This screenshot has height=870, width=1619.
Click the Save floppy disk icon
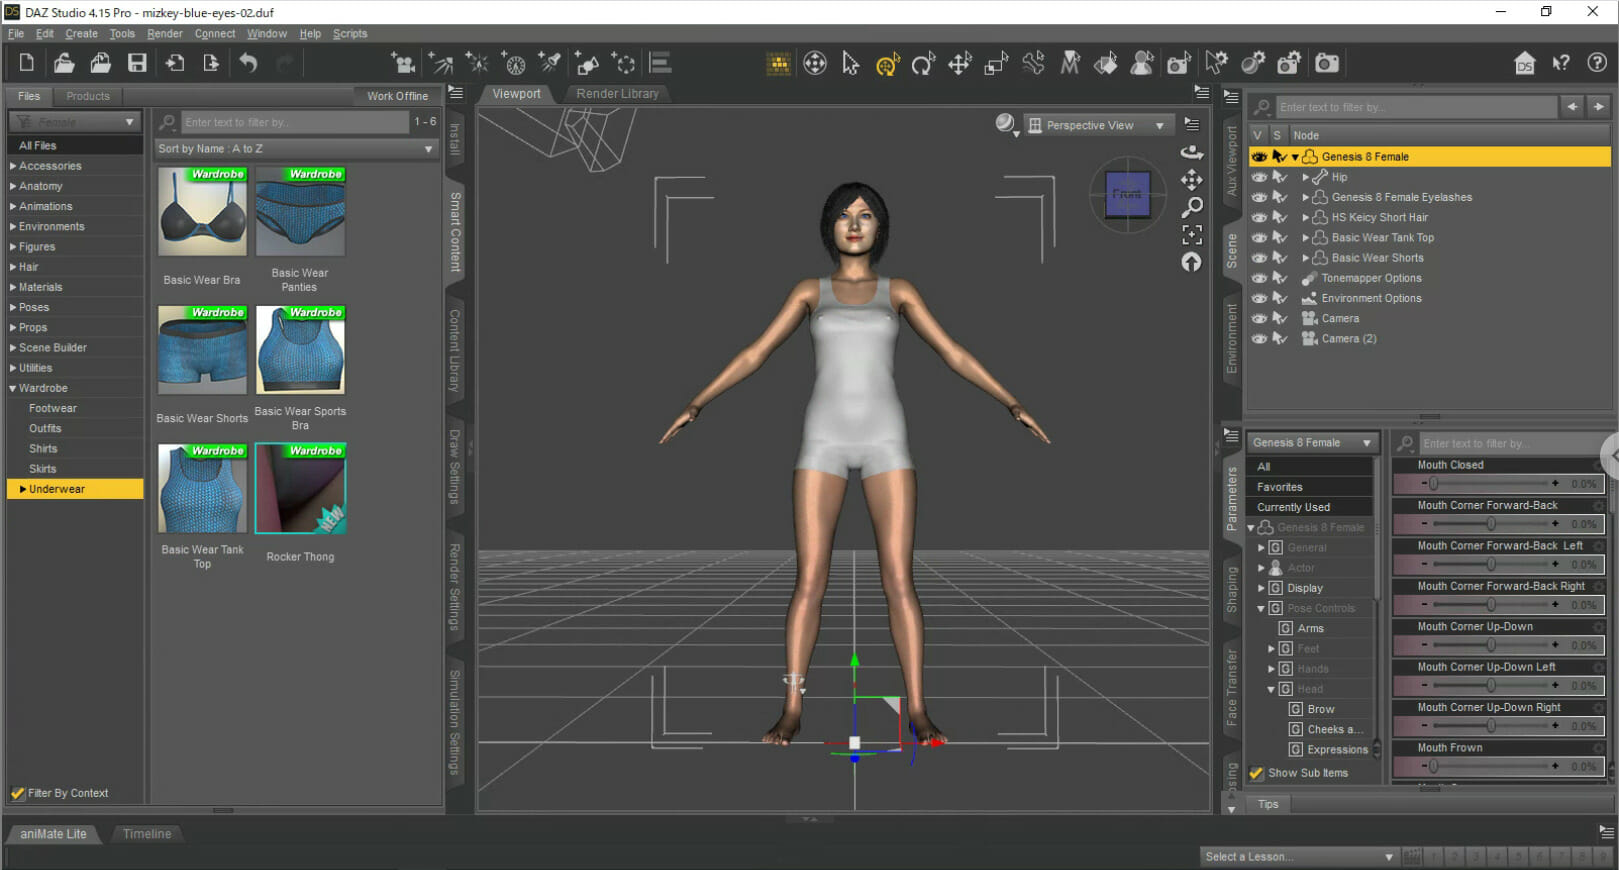pos(137,63)
